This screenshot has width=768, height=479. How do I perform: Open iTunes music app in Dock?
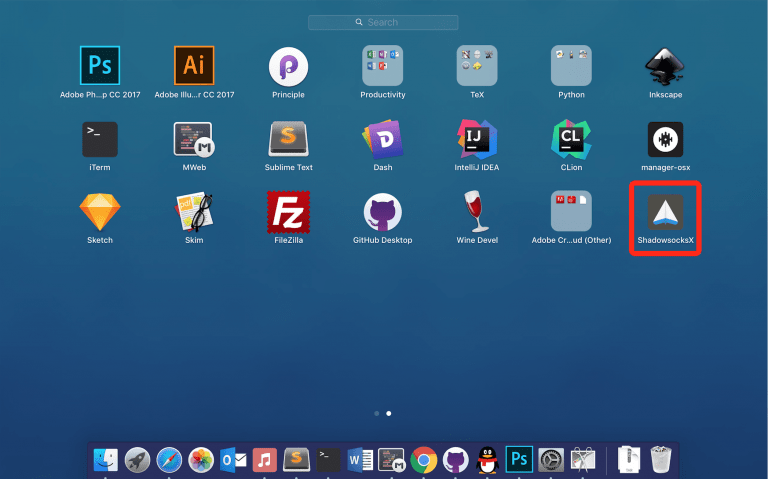click(265, 460)
